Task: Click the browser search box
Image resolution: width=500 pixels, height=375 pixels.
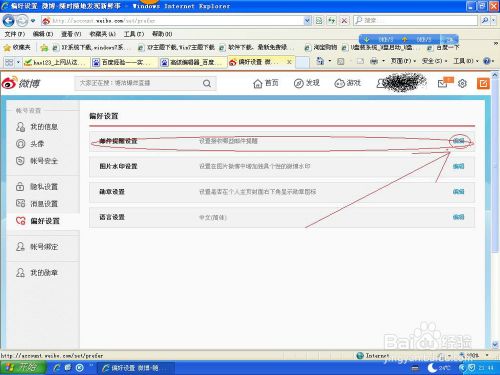Action: (415, 20)
